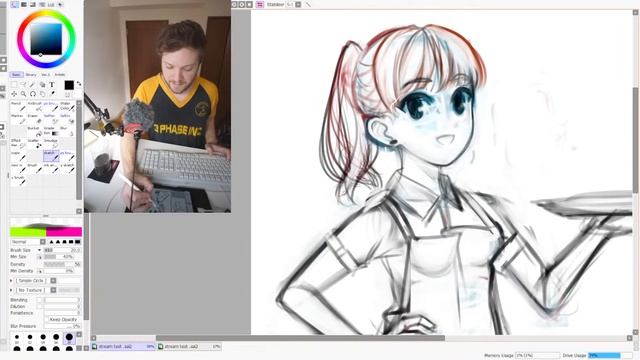Image resolution: width=640 pixels, height=360 pixels.
Task: Click the rotate-right view icon above canvas
Action: pyautogui.click(x=242, y=4)
